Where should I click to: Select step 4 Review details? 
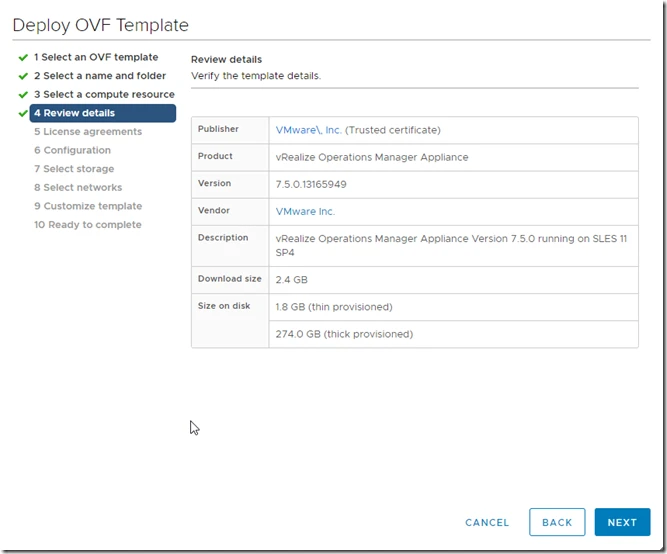pyautogui.click(x=103, y=113)
